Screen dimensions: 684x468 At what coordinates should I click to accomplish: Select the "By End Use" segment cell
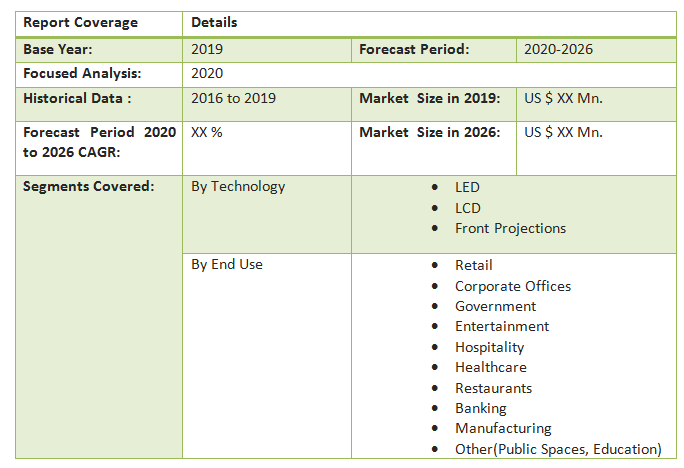click(227, 265)
